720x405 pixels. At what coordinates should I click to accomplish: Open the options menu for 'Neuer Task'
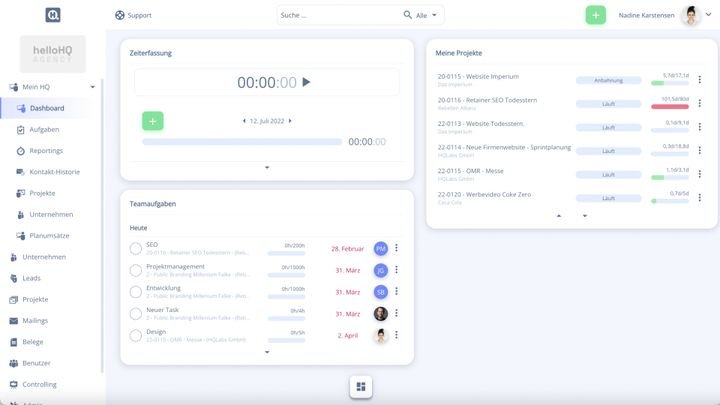pos(396,313)
